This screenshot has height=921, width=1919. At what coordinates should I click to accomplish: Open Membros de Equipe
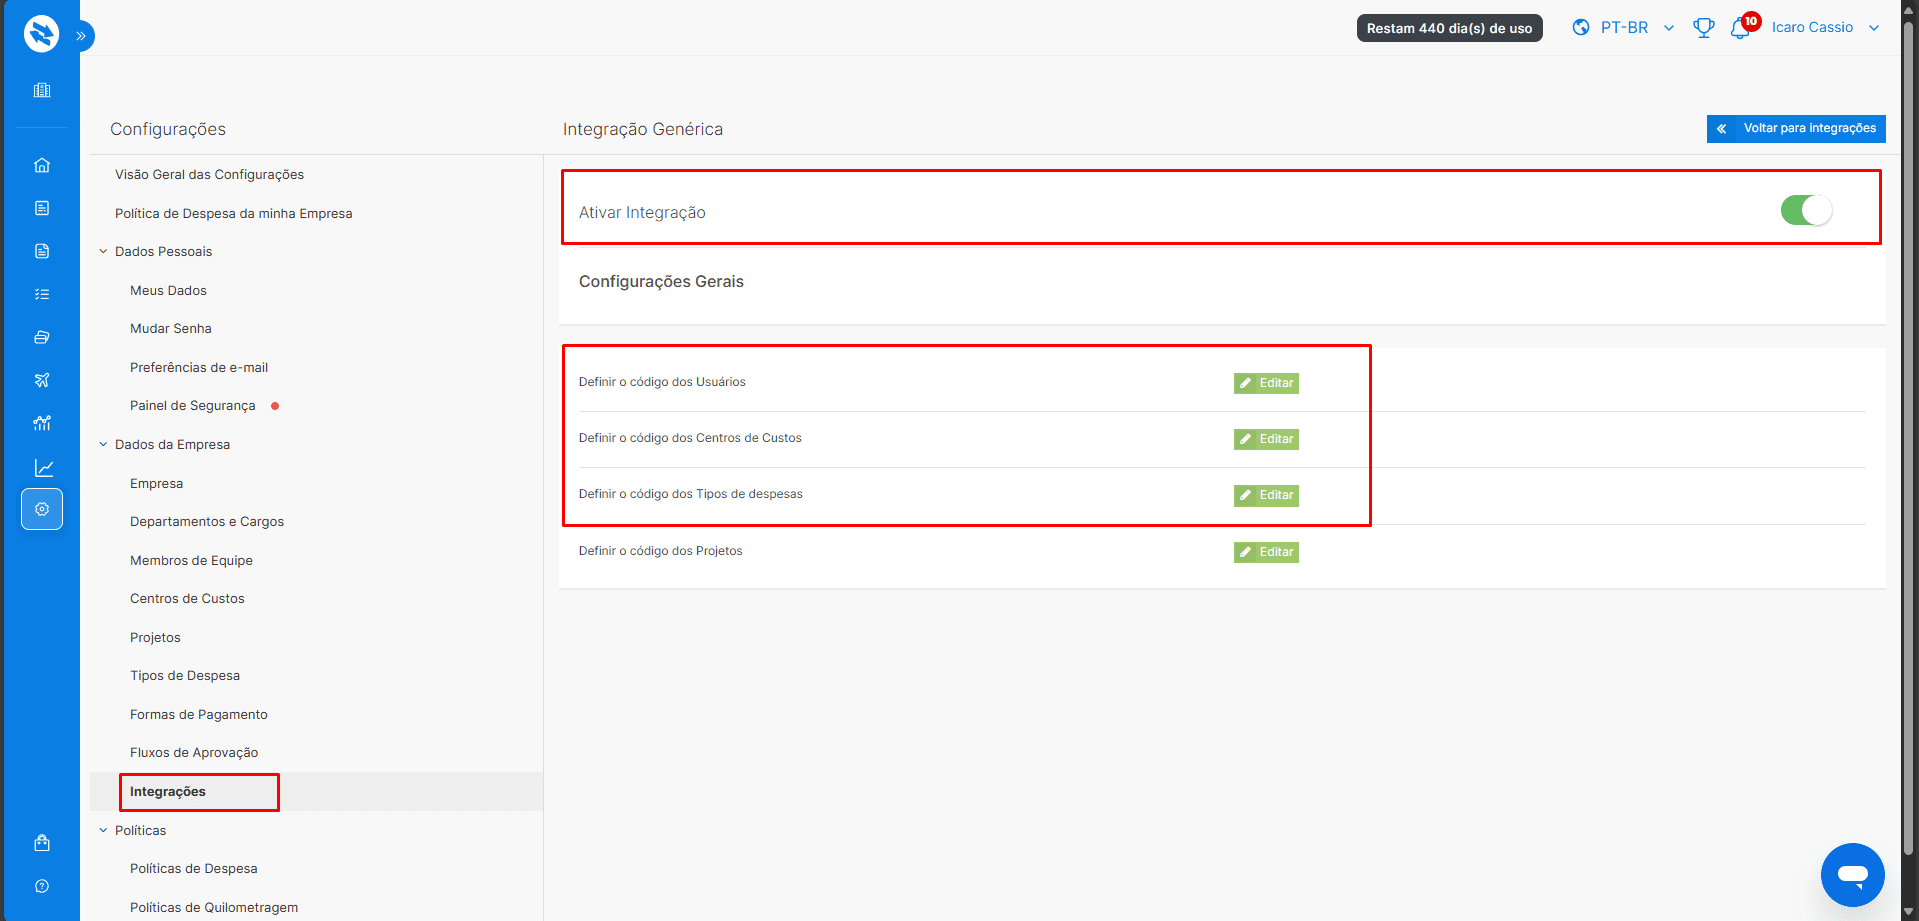(x=191, y=560)
